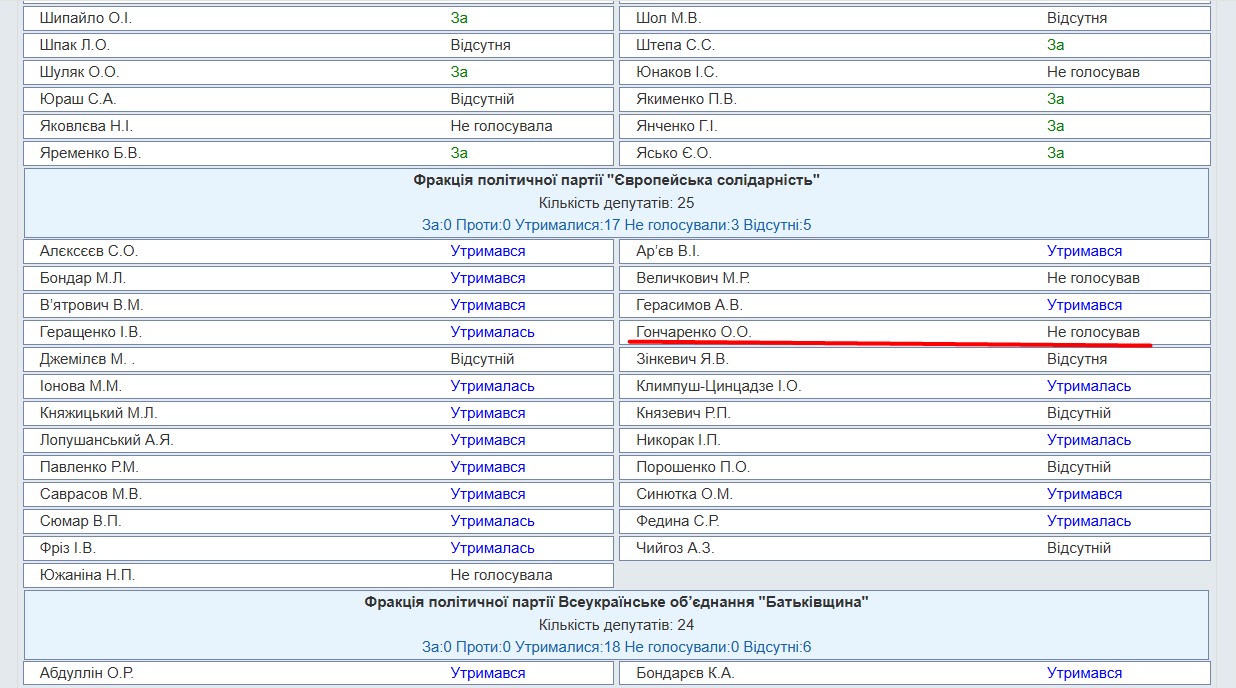Image resolution: width=1236 pixels, height=688 pixels.
Task: Select the 'Кількість депутатів: 25' line
Action: [x=617, y=203]
